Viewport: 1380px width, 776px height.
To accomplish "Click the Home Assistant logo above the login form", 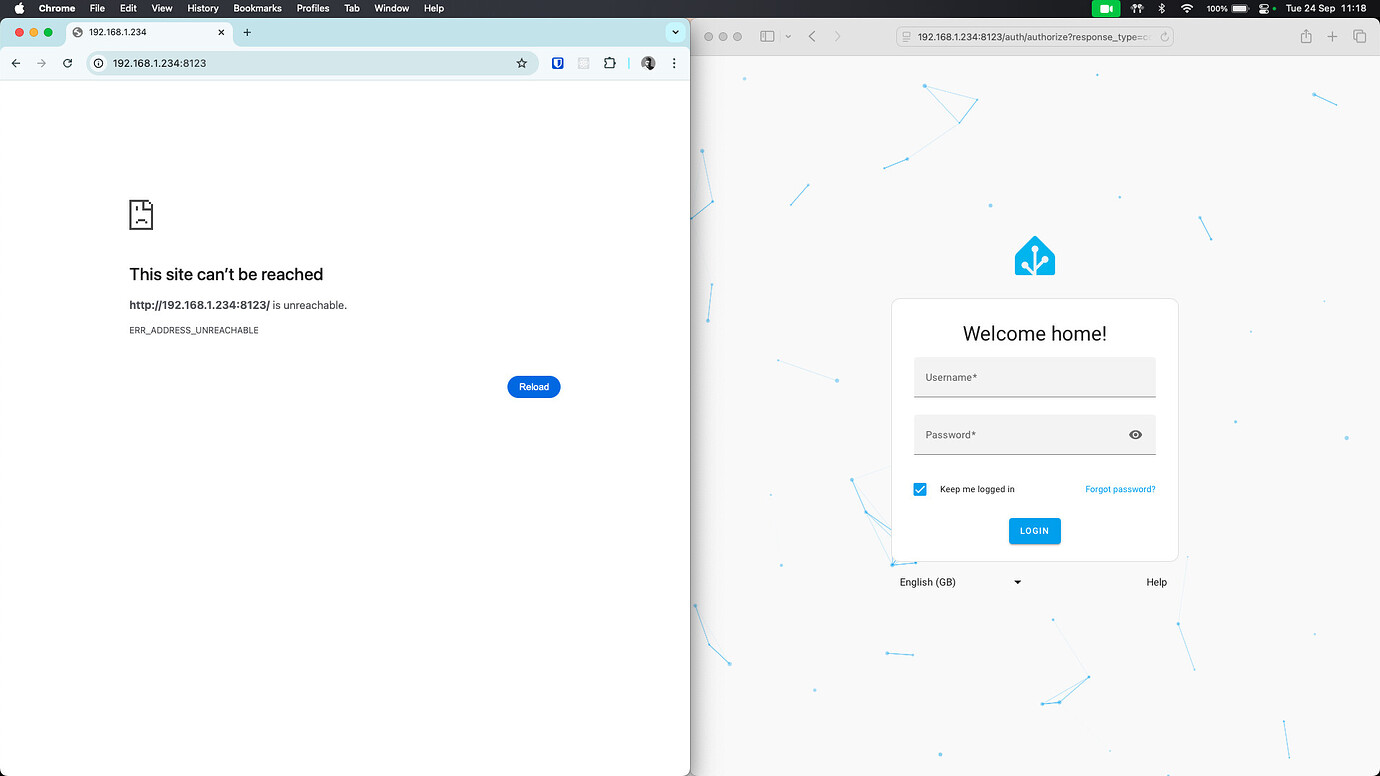I will tap(1034, 255).
